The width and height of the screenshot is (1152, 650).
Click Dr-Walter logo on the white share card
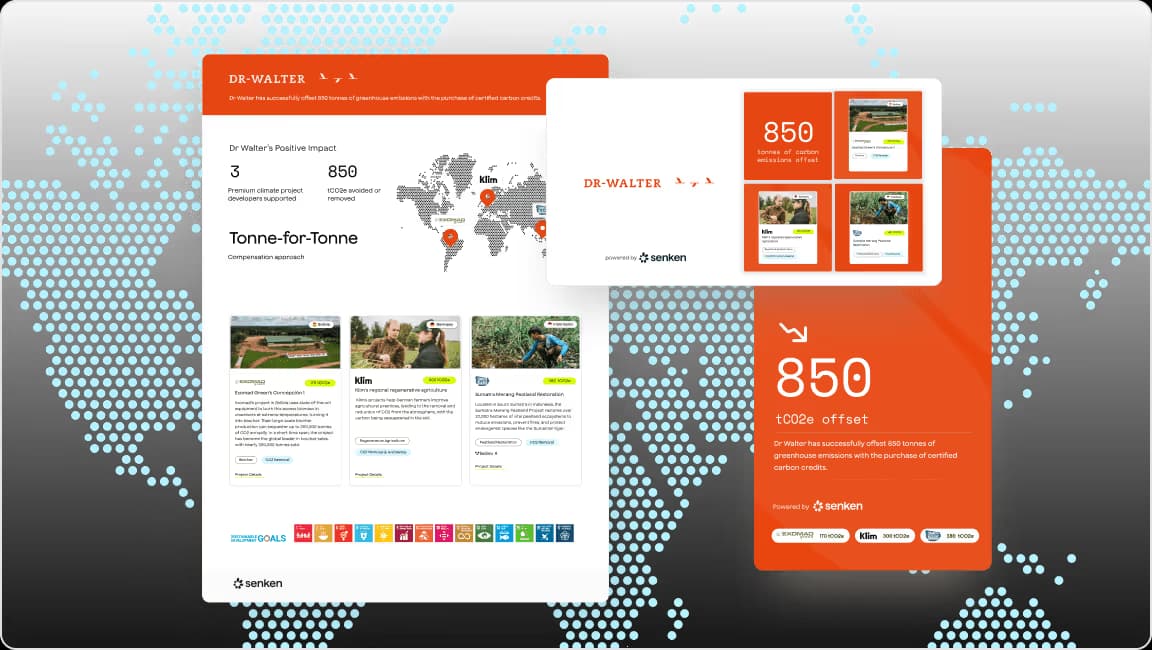click(649, 183)
